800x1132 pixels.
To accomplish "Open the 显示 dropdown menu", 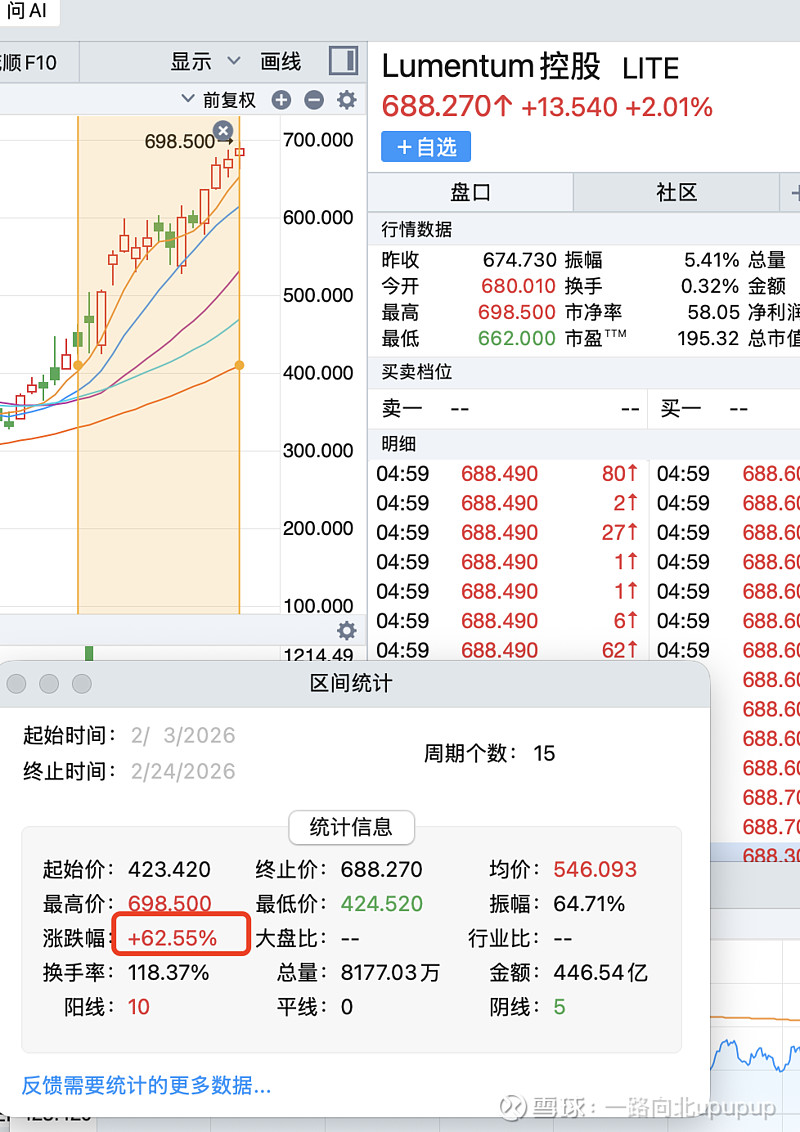I will 205,62.
